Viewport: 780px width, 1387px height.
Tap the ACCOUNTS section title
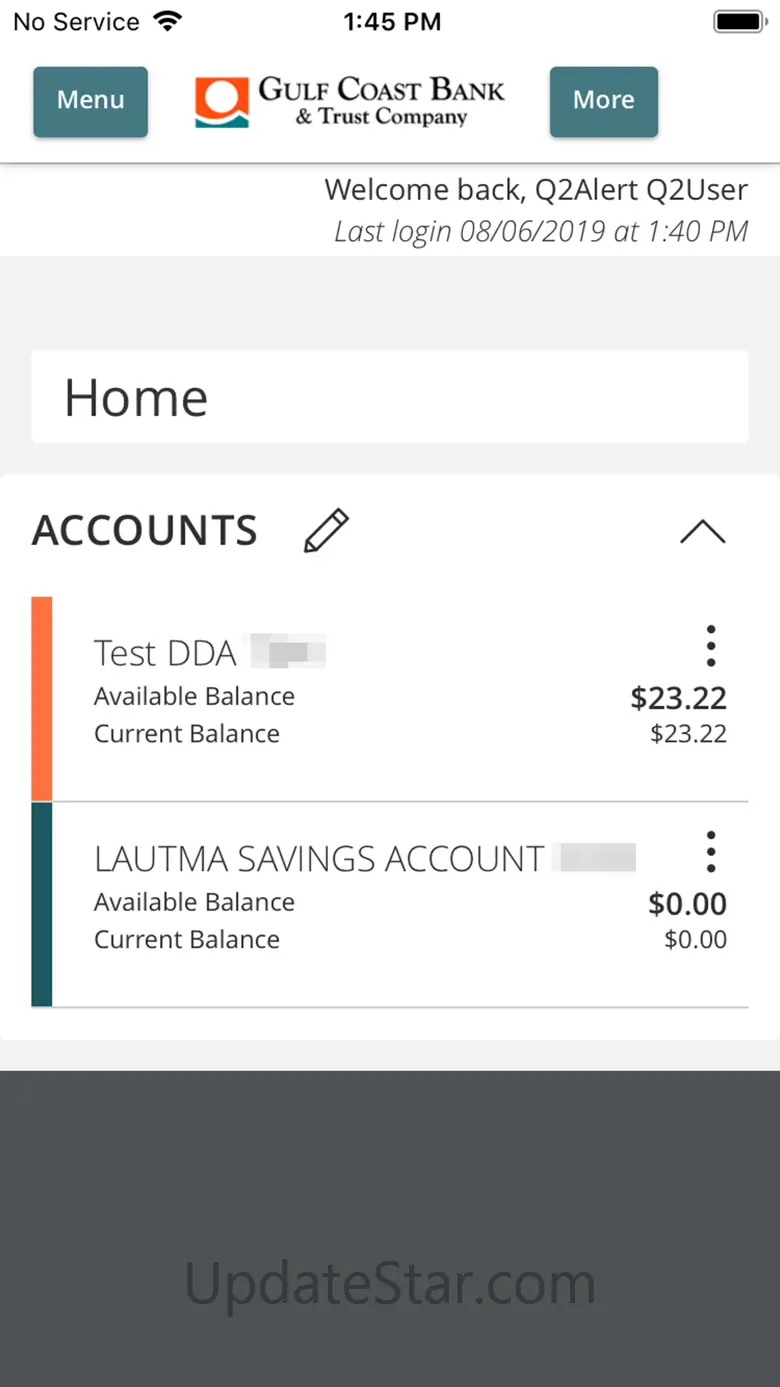(x=145, y=530)
